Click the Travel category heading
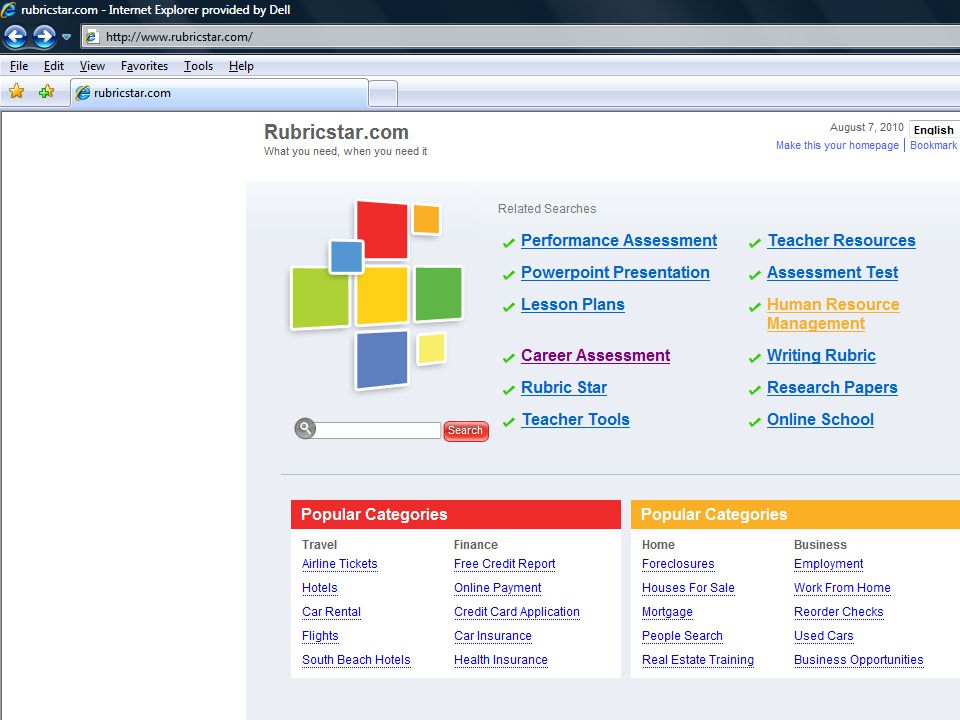Screen dimensions: 960x720 [320, 544]
